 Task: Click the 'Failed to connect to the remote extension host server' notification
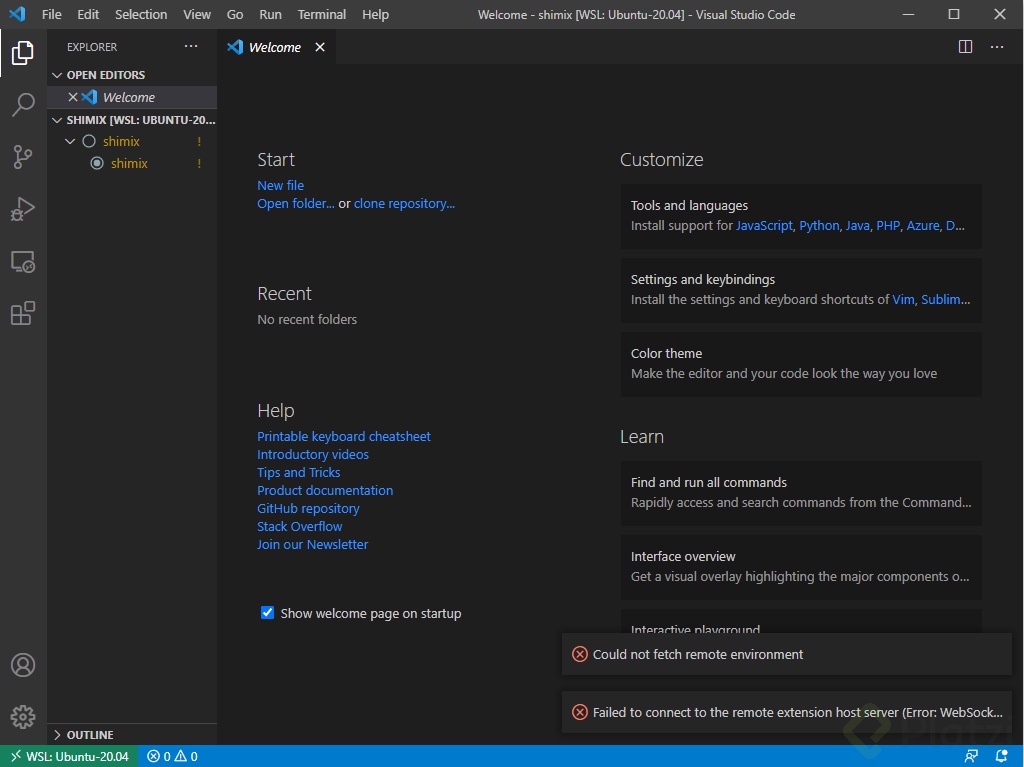pyautogui.click(x=786, y=712)
